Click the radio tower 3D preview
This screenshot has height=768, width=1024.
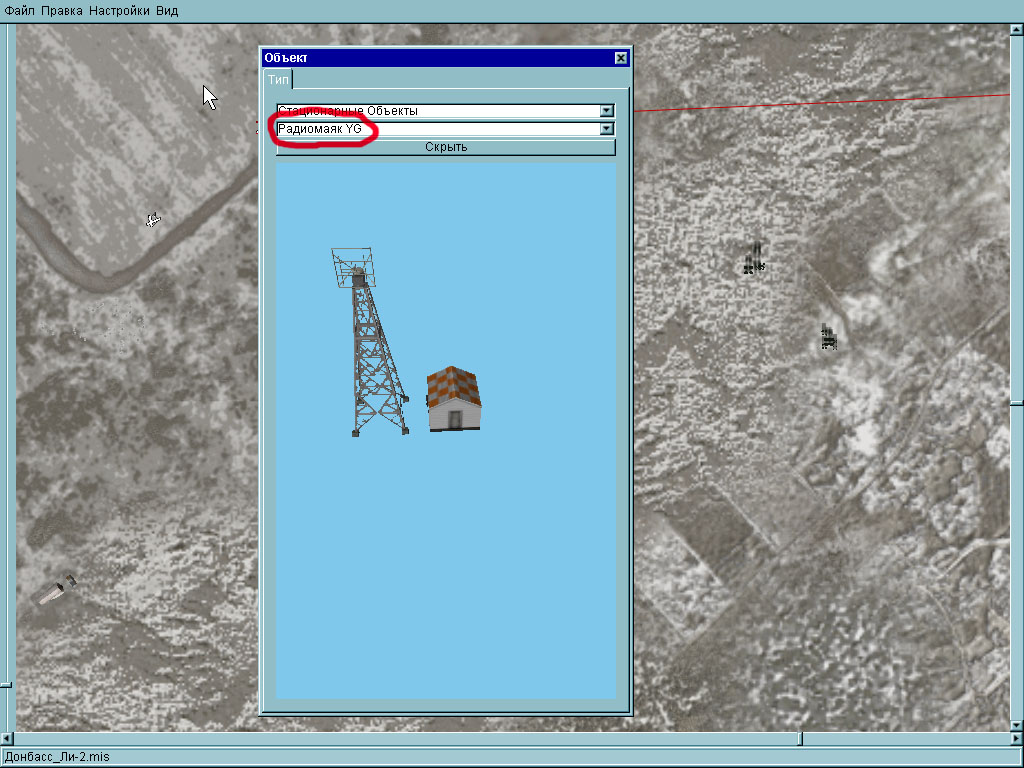coord(369,341)
